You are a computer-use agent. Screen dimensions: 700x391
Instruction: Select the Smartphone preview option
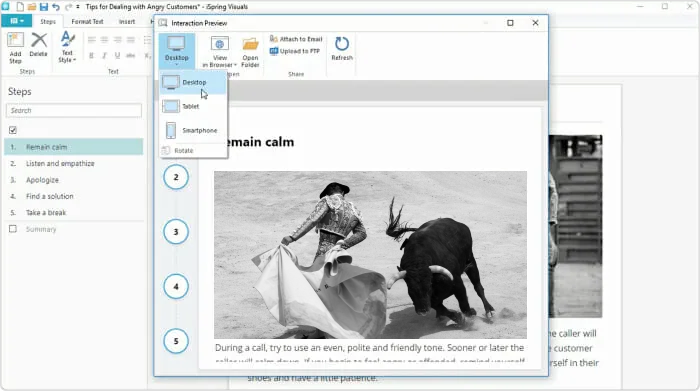pyautogui.click(x=193, y=130)
